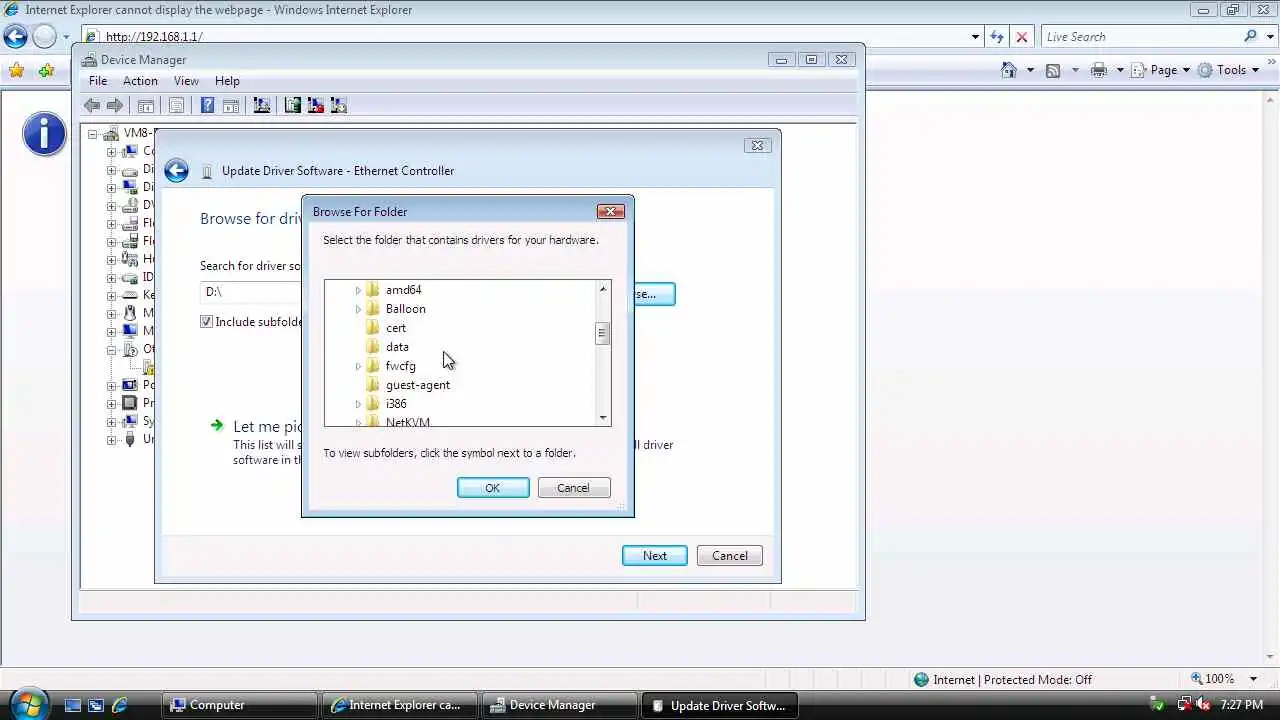This screenshot has height=720, width=1280.
Task: Click Show Desktop quick launch icon
Action: point(72,705)
